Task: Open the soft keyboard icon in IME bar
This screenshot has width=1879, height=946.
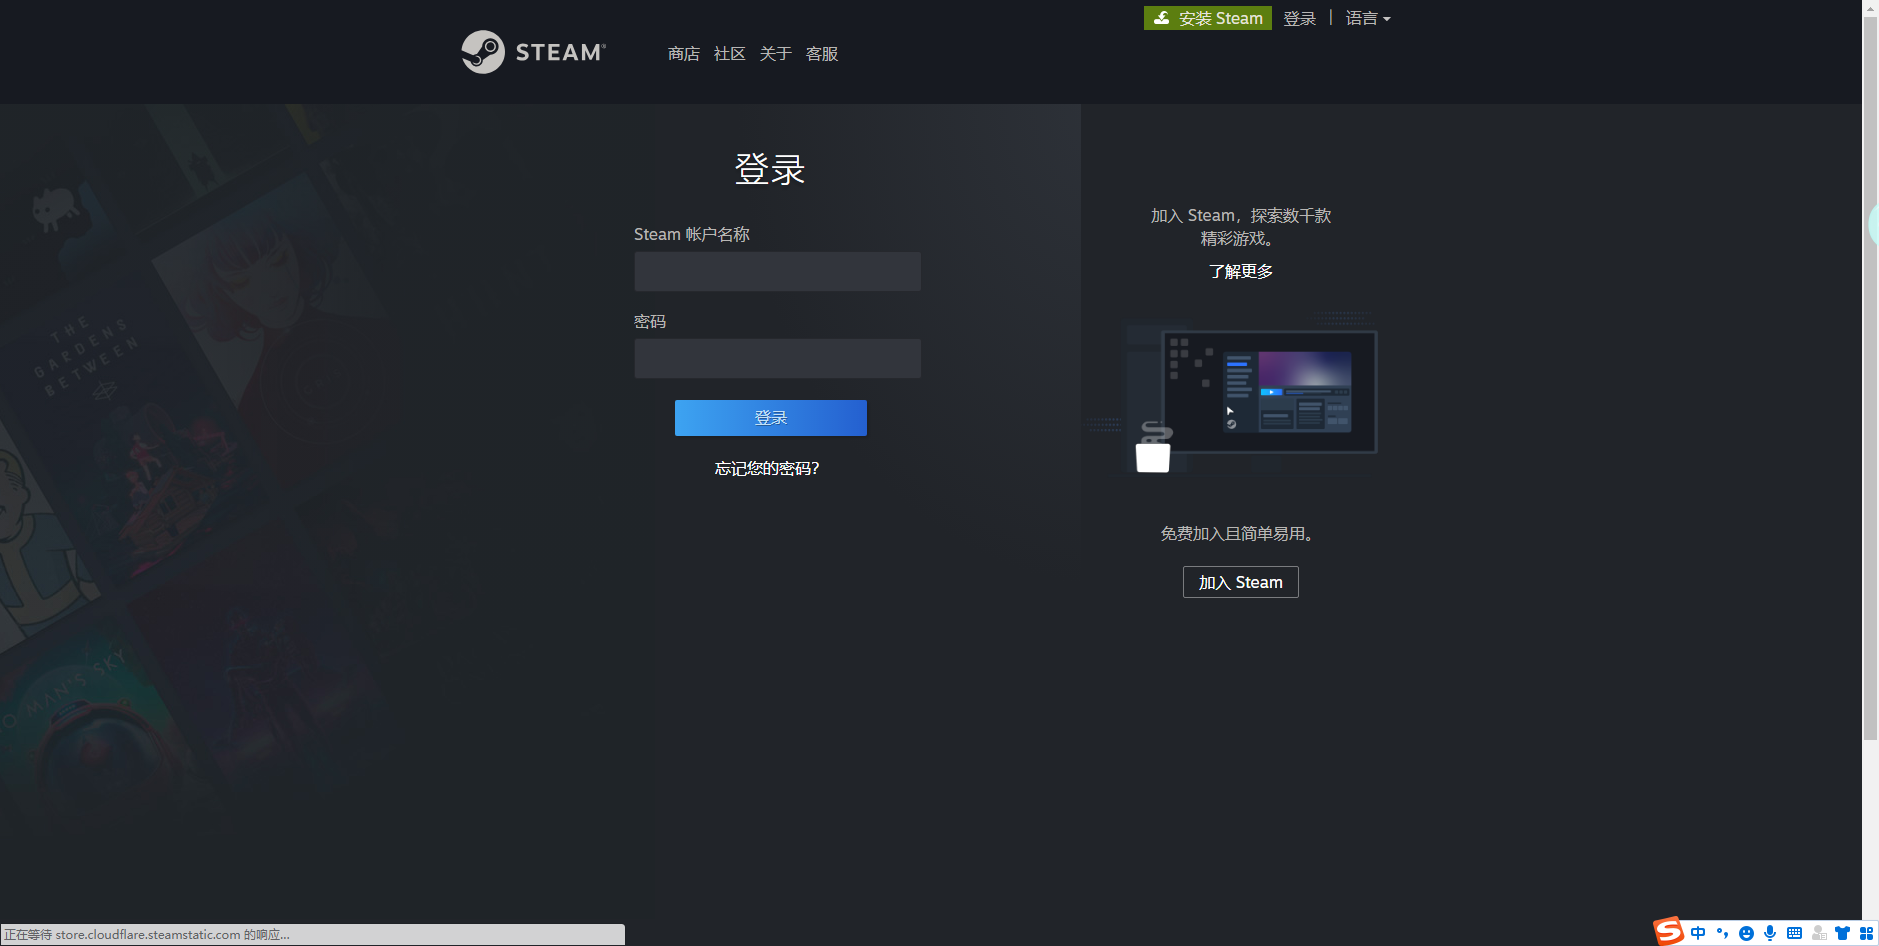Action: [1794, 933]
